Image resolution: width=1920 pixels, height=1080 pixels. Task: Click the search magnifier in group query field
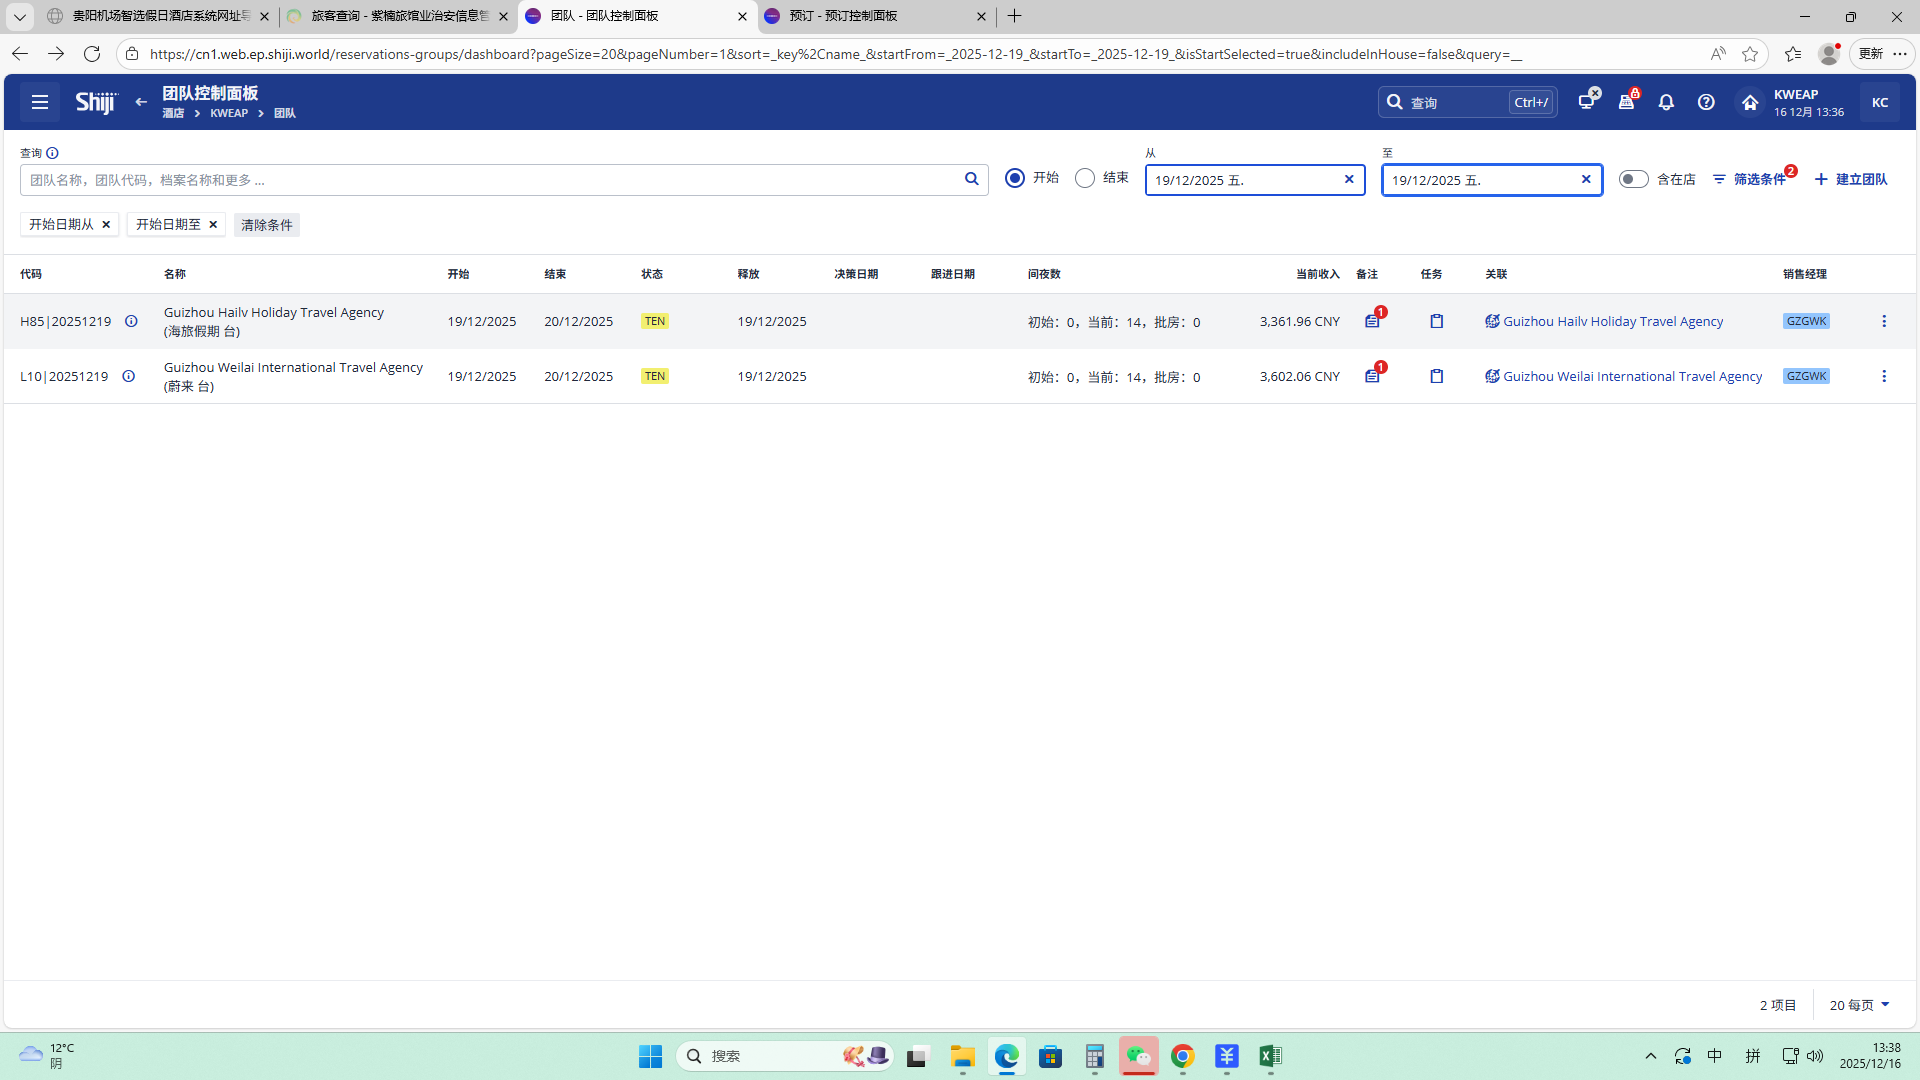point(971,179)
